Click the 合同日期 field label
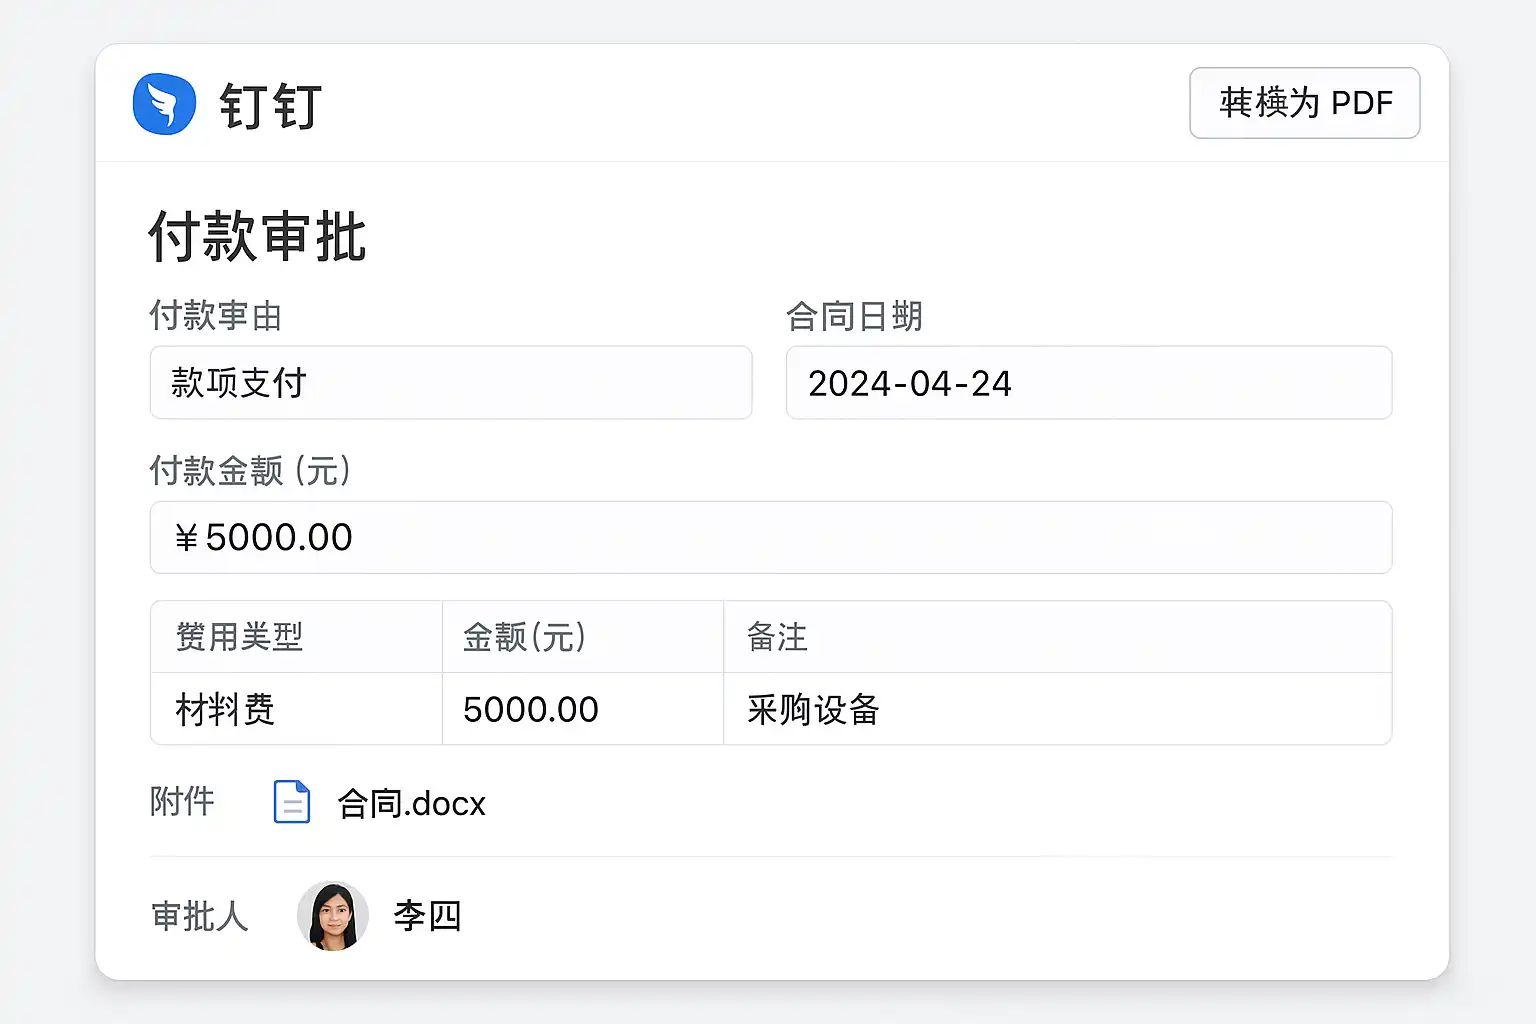Viewport: 1536px width, 1024px height. pos(854,316)
